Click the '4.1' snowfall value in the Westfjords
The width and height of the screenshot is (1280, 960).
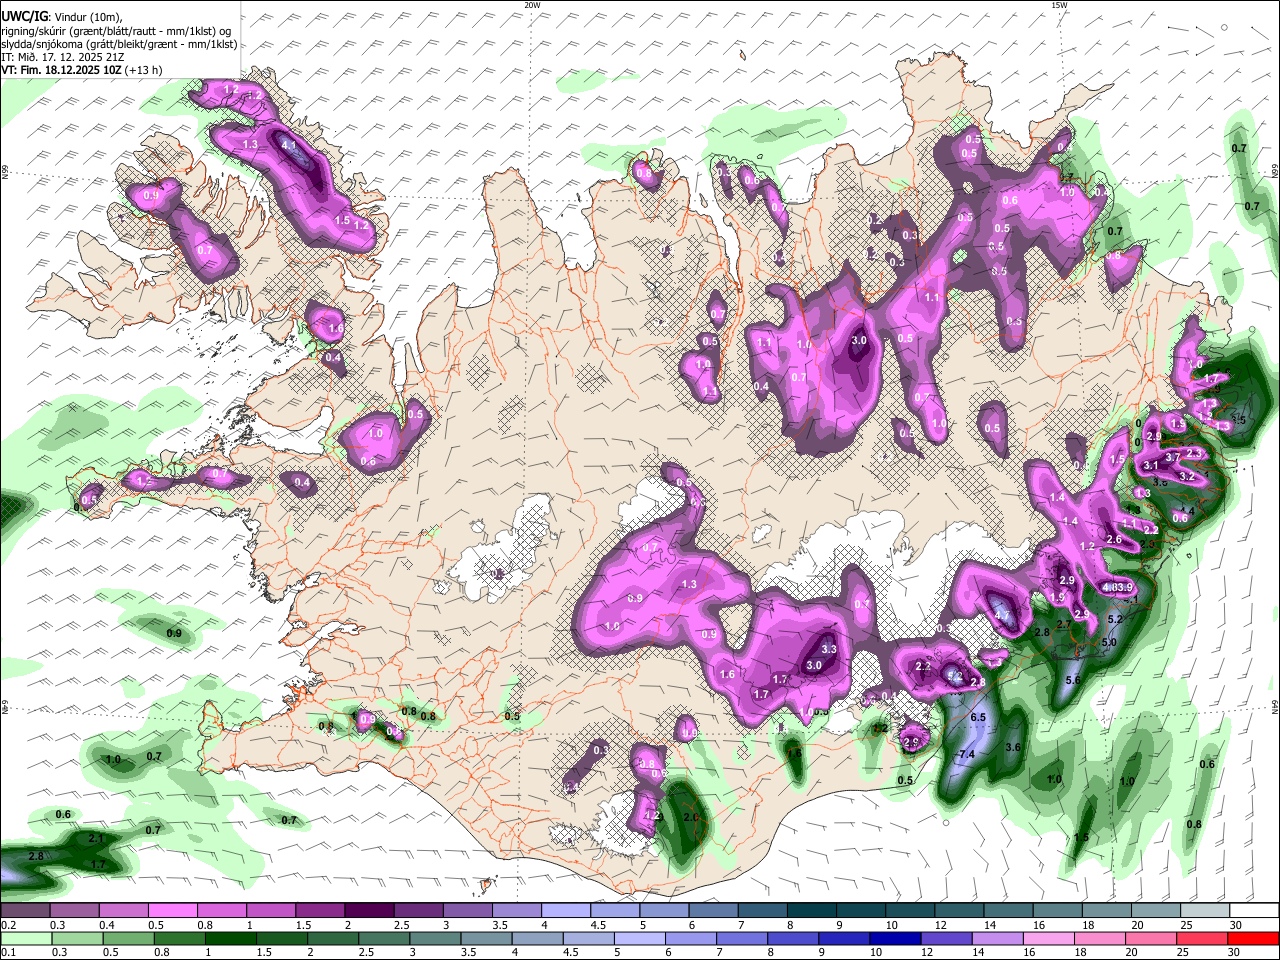click(x=290, y=145)
